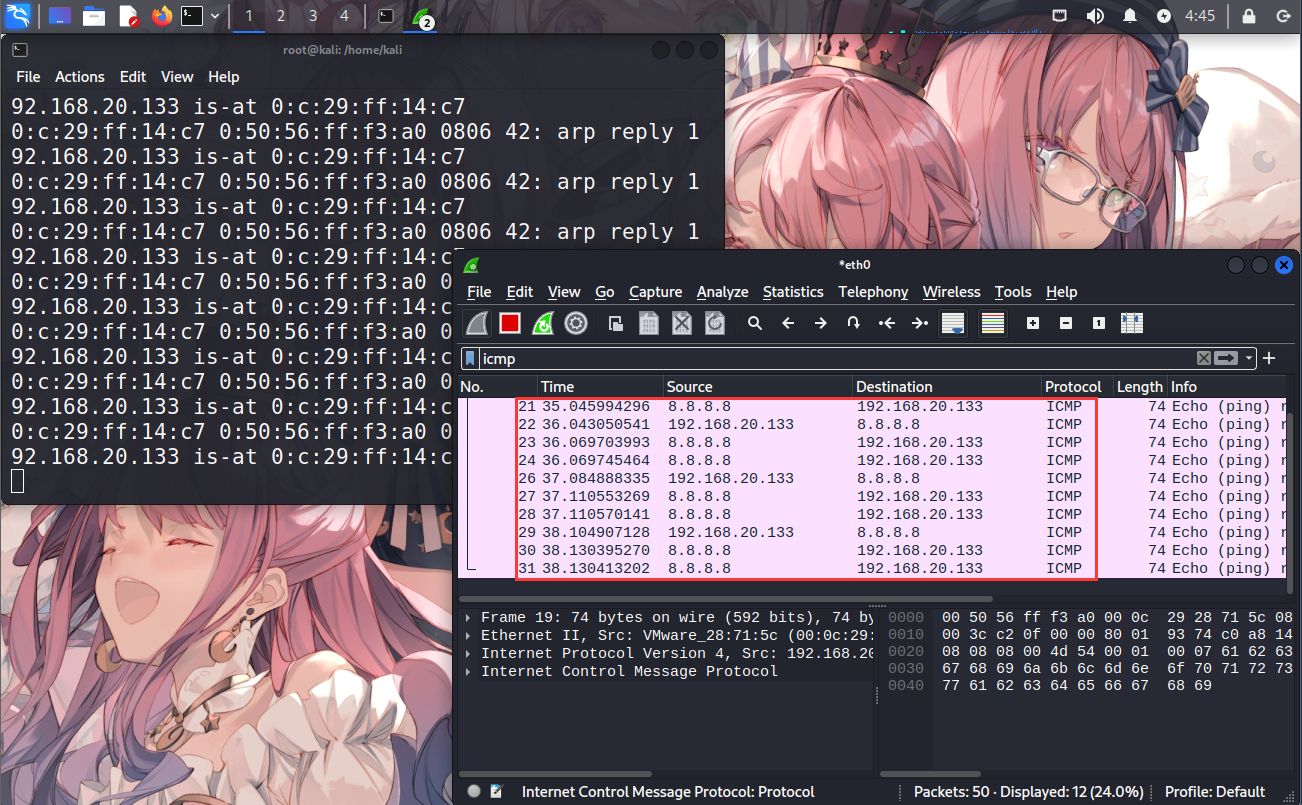The height and width of the screenshot is (805, 1302).
Task: Save the capture file in Wireshark toolbar
Action: [x=649, y=323]
